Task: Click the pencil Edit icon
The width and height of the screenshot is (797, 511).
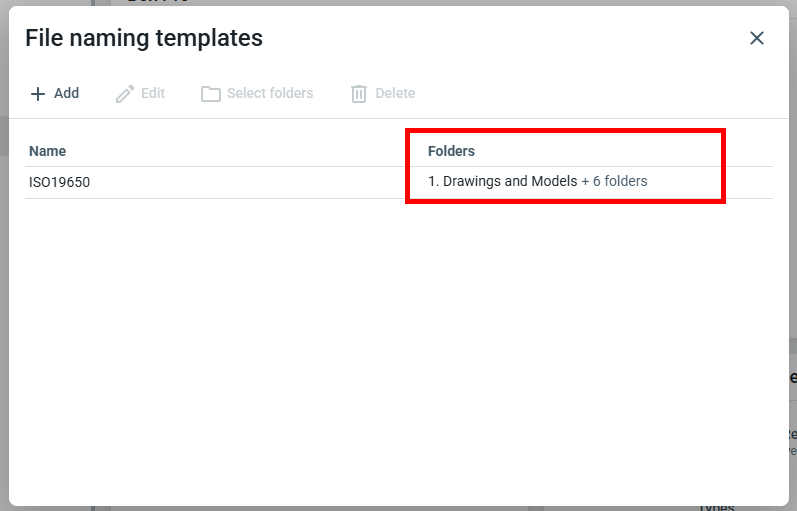Action: (125, 94)
